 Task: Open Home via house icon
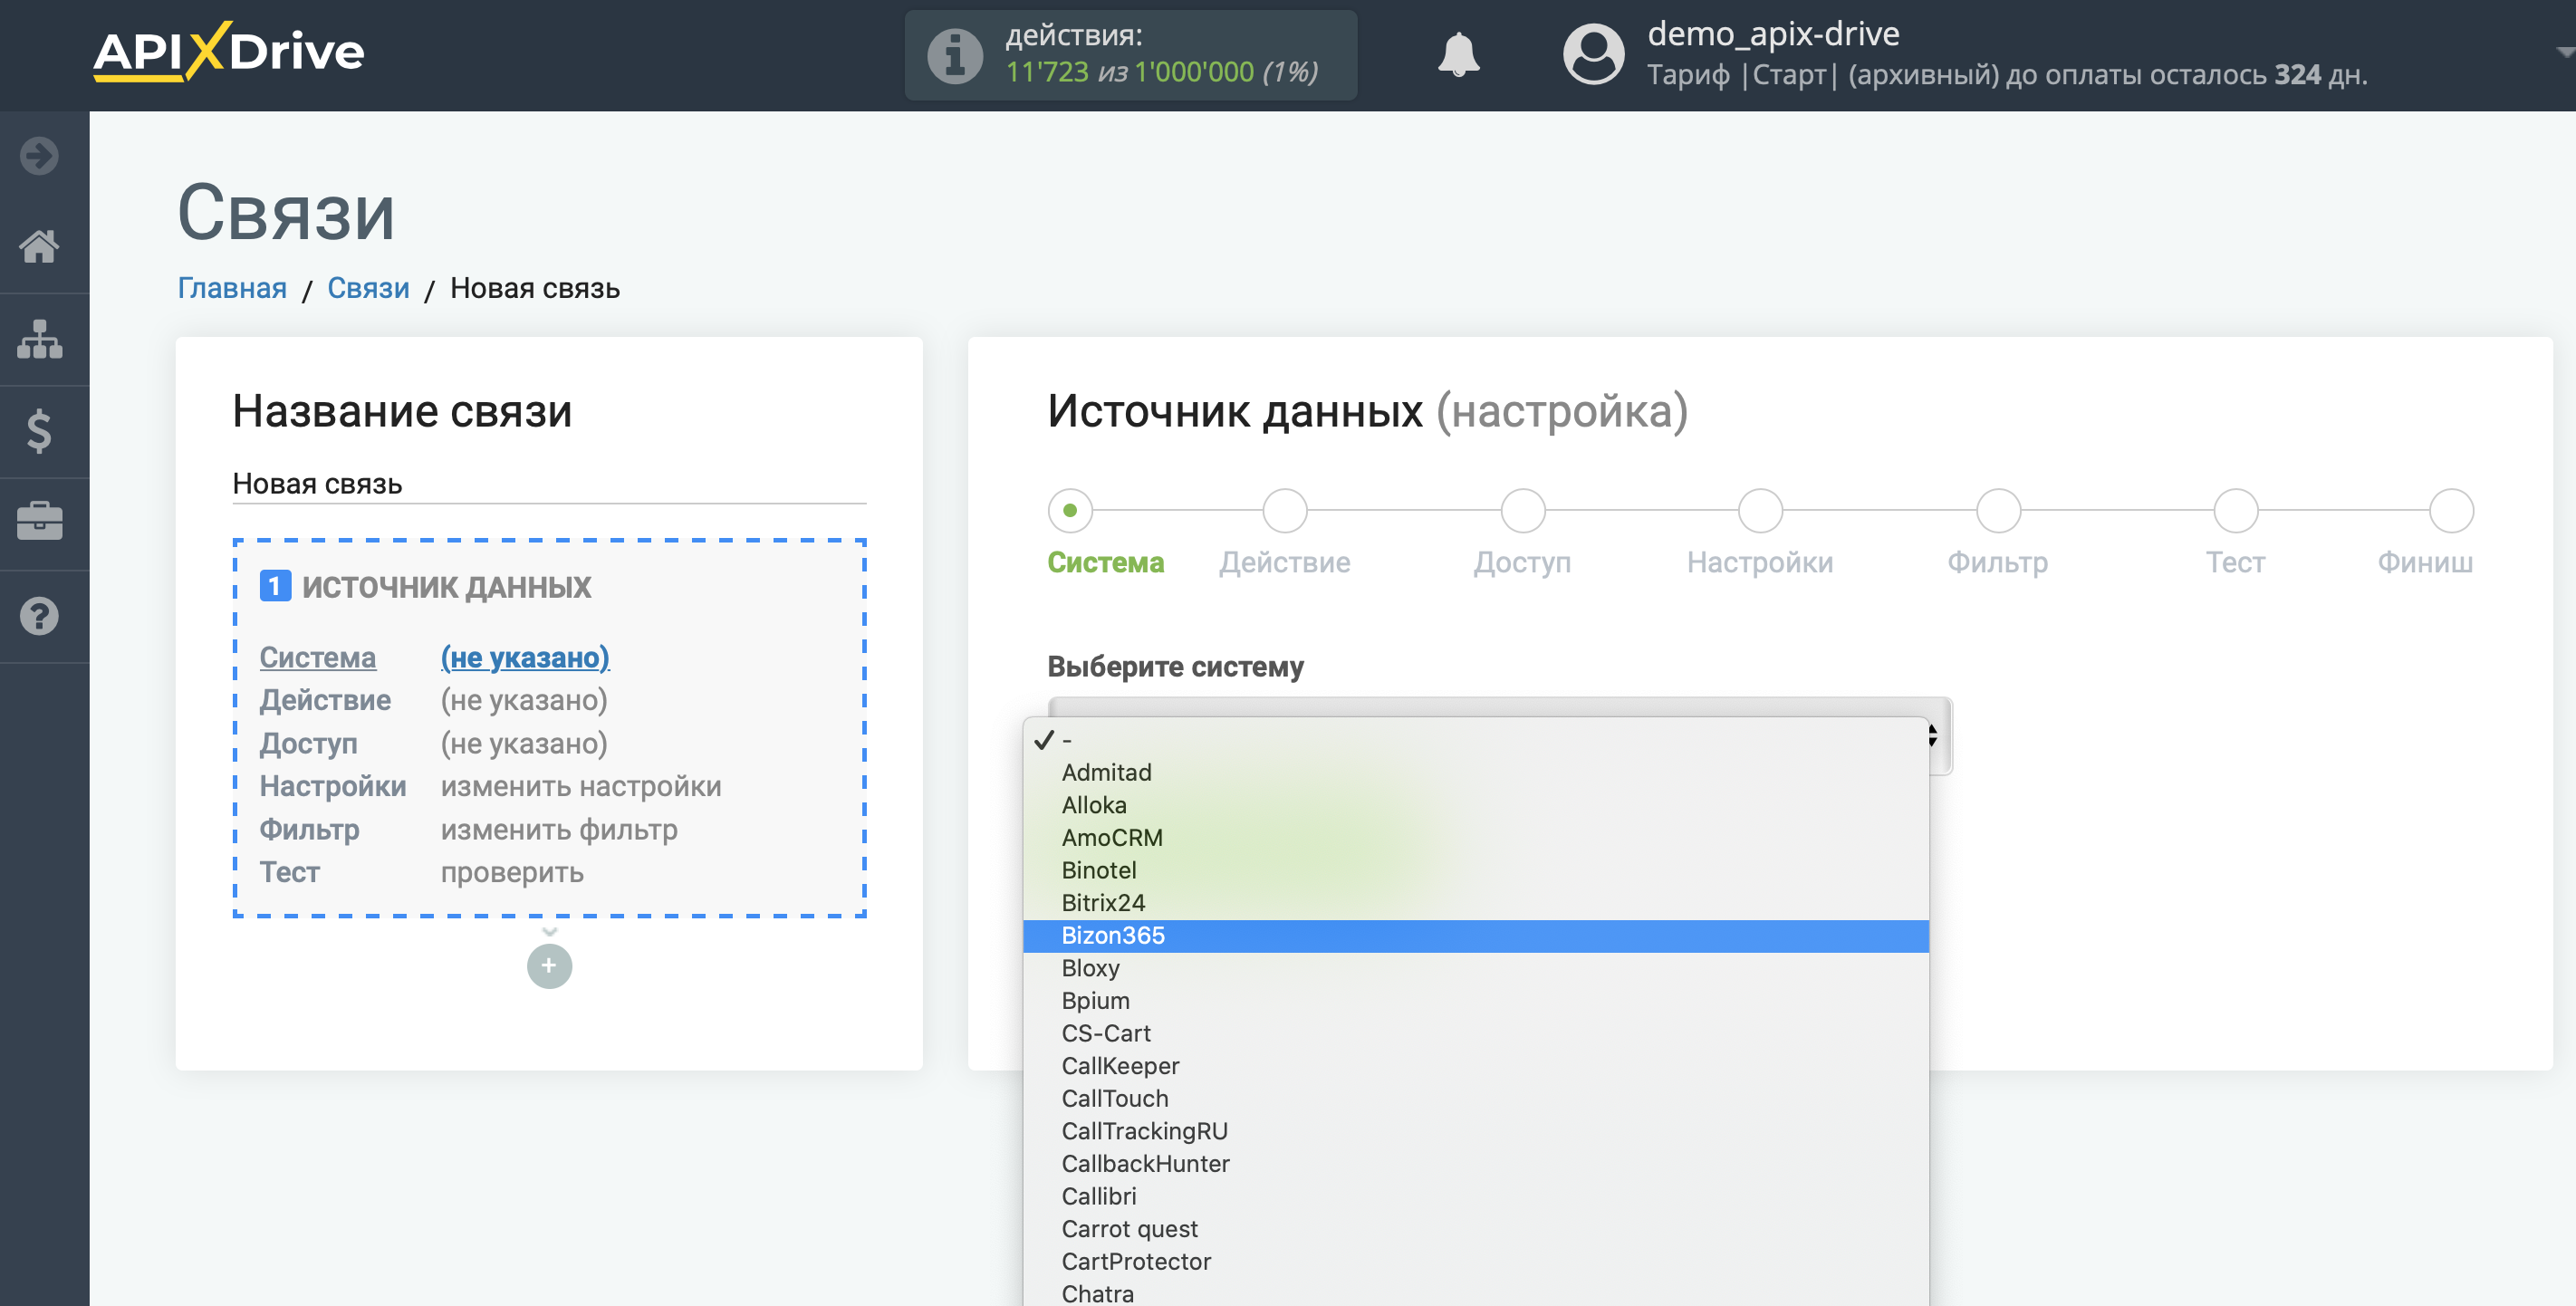[40, 246]
